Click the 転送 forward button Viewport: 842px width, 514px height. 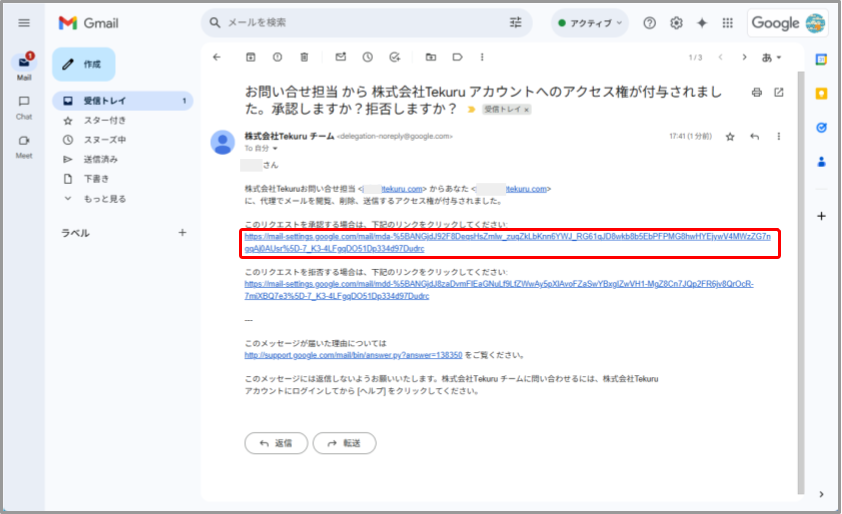pyautogui.click(x=344, y=443)
